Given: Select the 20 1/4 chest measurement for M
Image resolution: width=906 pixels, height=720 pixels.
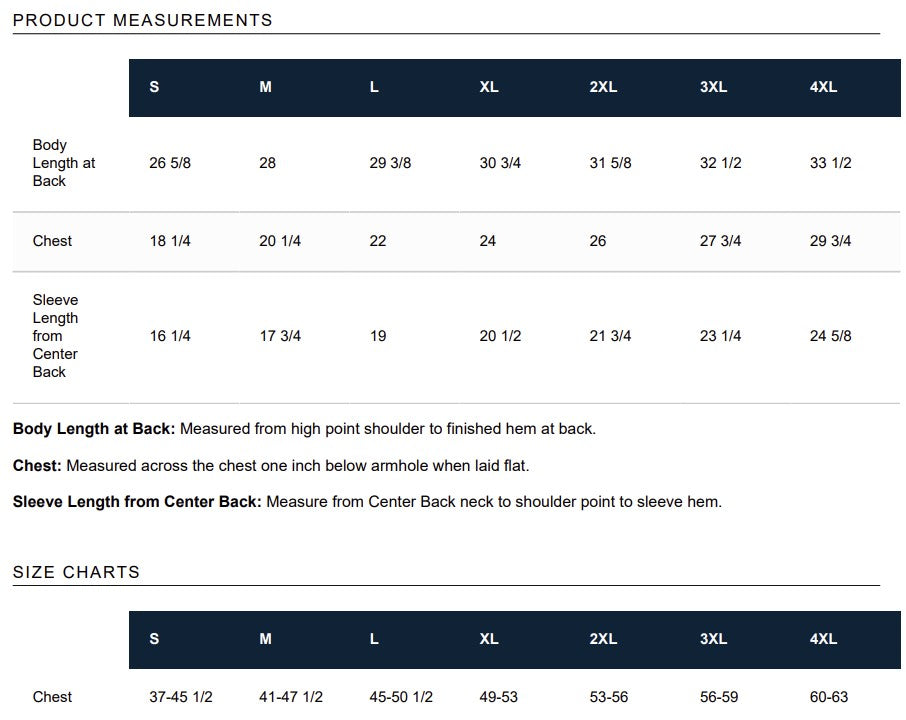Looking at the screenshot, I should tap(280, 241).
